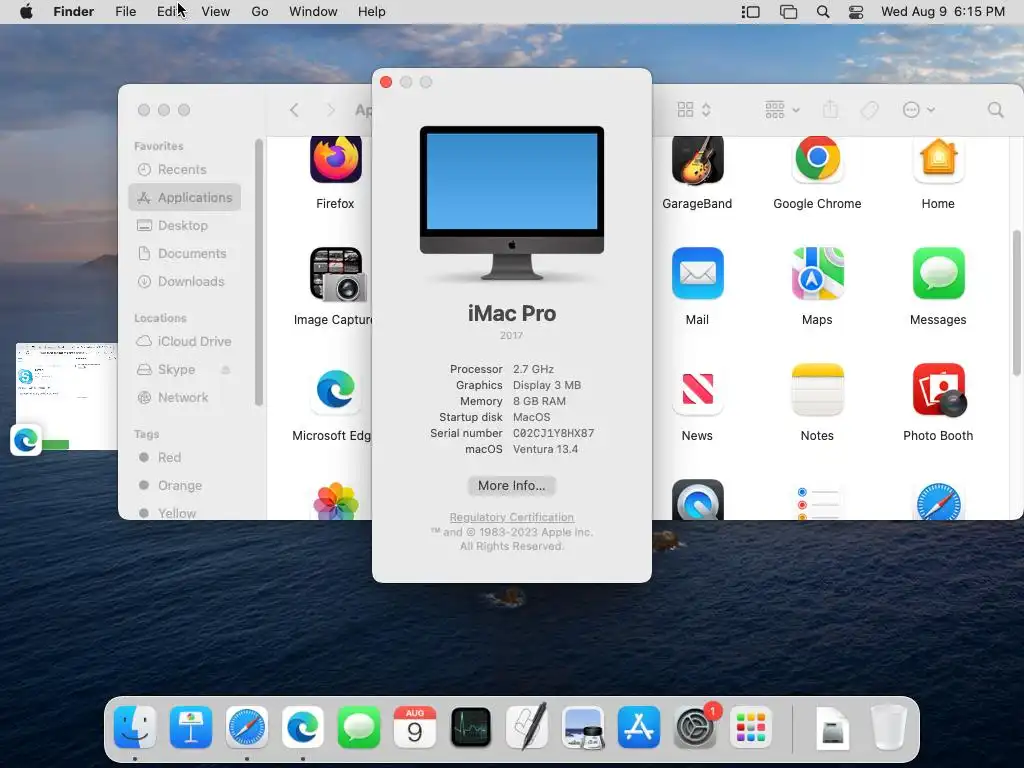The image size is (1024, 768).
Task: Open the Reminders app icon in Finder
Action: pos(817,502)
